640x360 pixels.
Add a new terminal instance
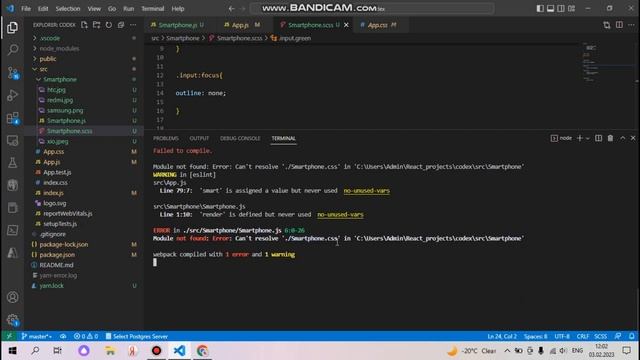(x=579, y=138)
